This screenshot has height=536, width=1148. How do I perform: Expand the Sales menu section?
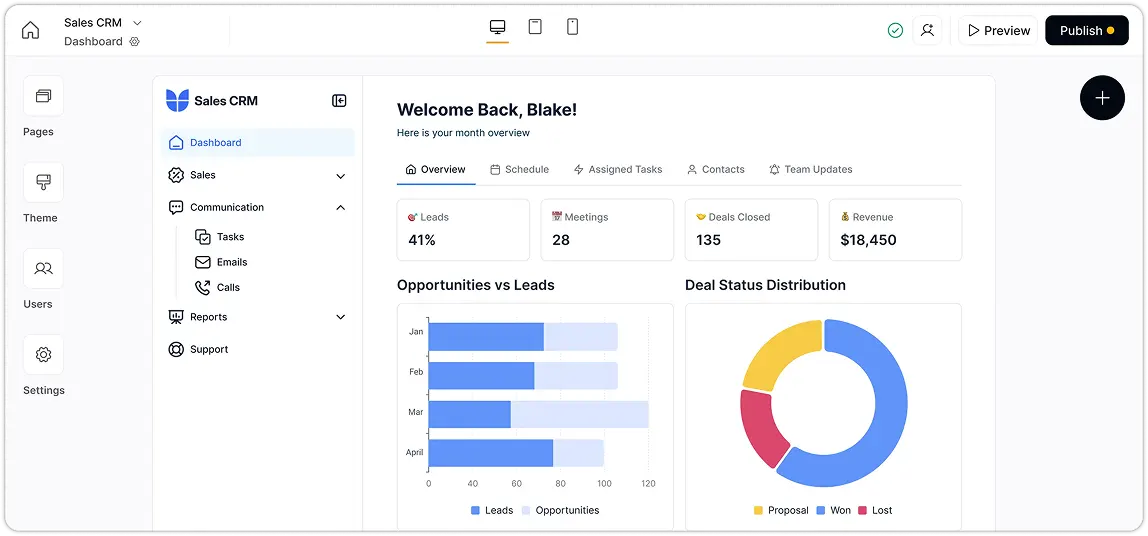(x=340, y=176)
